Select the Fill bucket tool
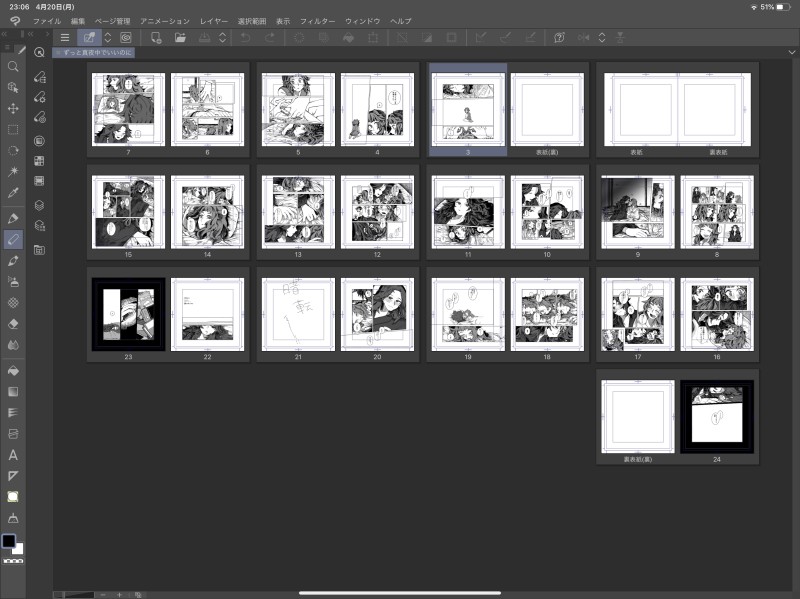The image size is (800, 599). tap(13, 371)
